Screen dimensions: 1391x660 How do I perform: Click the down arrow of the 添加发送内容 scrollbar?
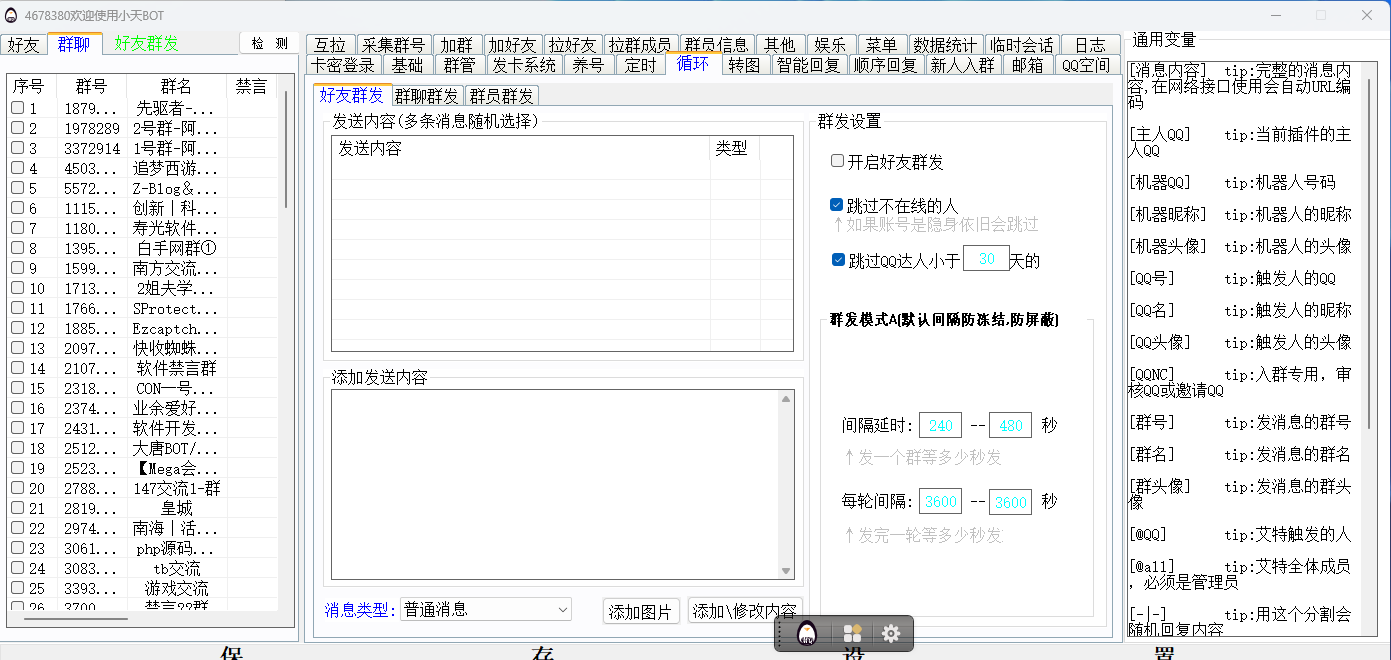(x=785, y=571)
